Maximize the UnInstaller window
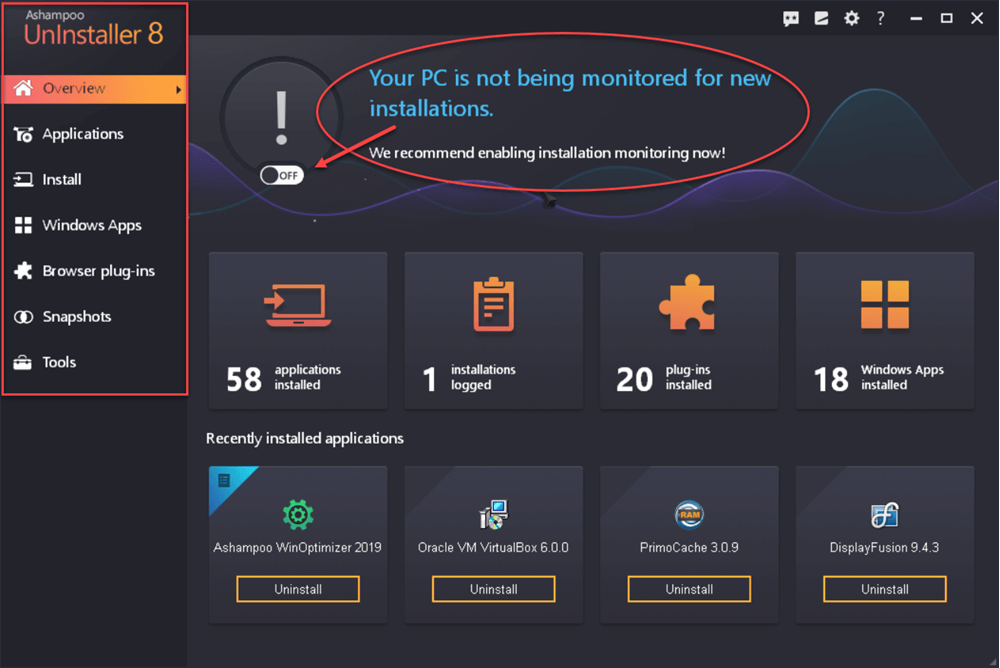The height and width of the screenshot is (668, 1000). [x=947, y=19]
